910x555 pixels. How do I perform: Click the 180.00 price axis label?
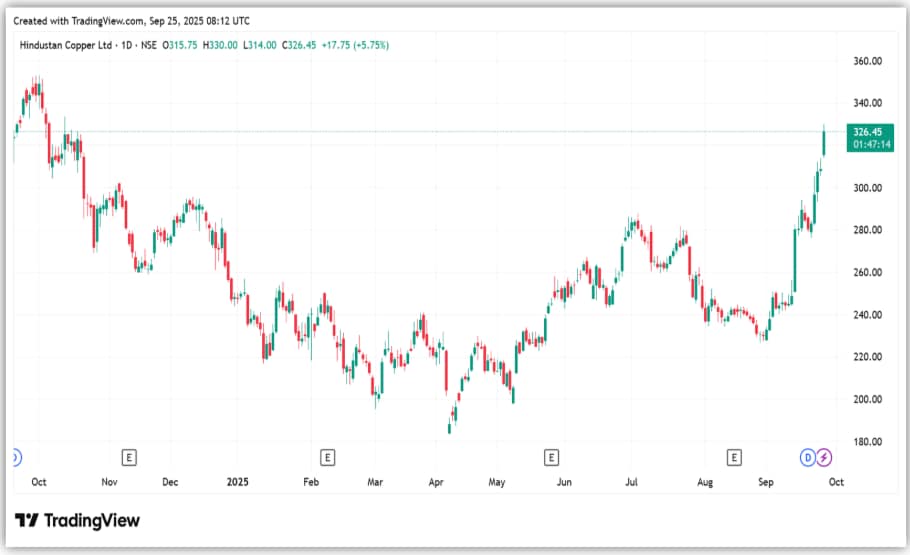point(866,441)
